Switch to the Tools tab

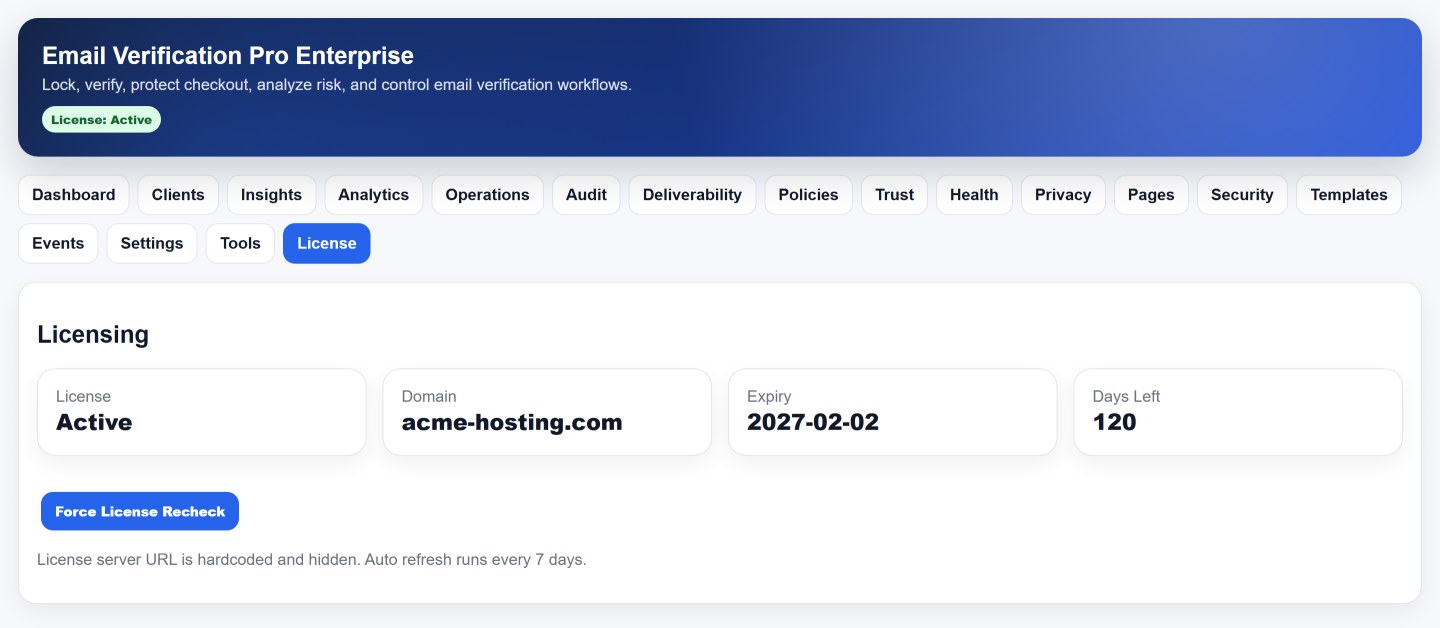tap(240, 243)
